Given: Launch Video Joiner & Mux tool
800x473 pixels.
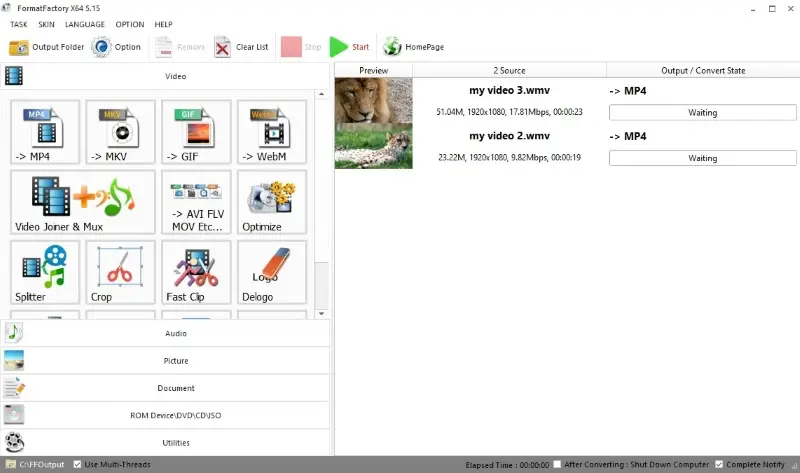Looking at the screenshot, I should (x=83, y=202).
